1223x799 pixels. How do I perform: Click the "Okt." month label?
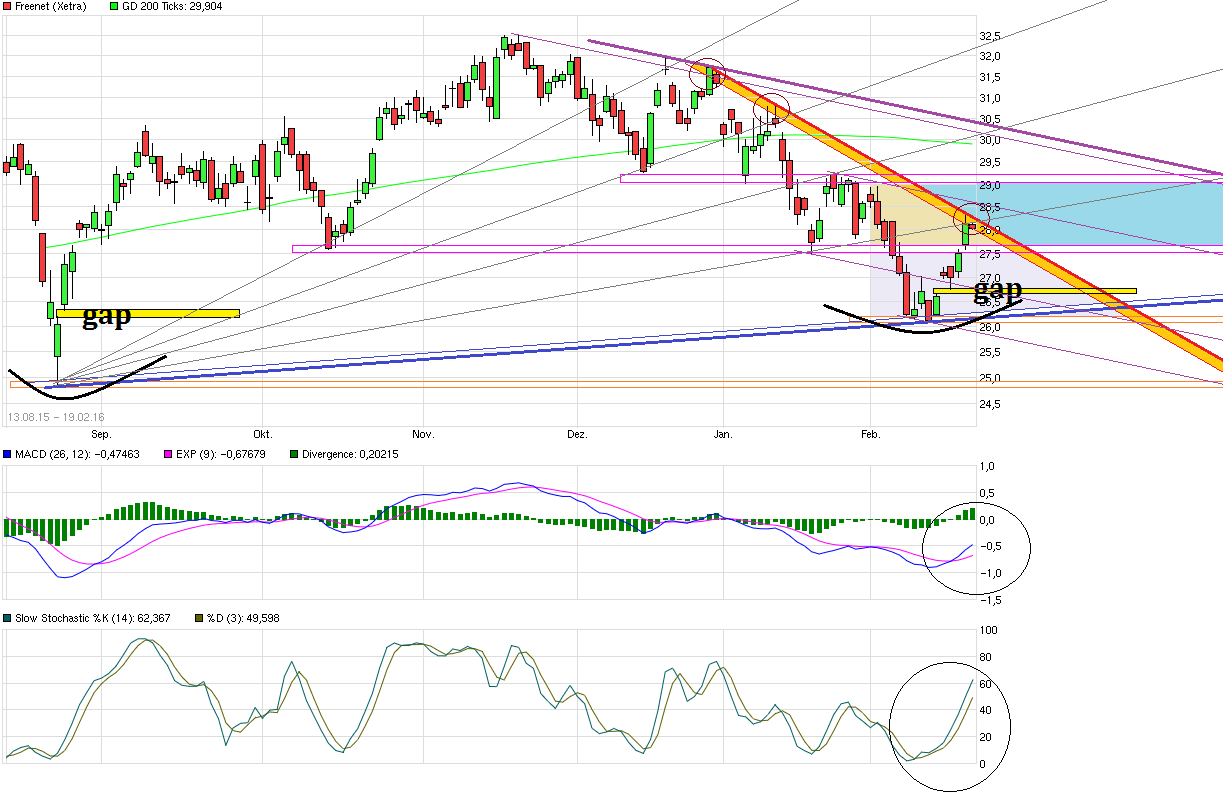point(263,435)
